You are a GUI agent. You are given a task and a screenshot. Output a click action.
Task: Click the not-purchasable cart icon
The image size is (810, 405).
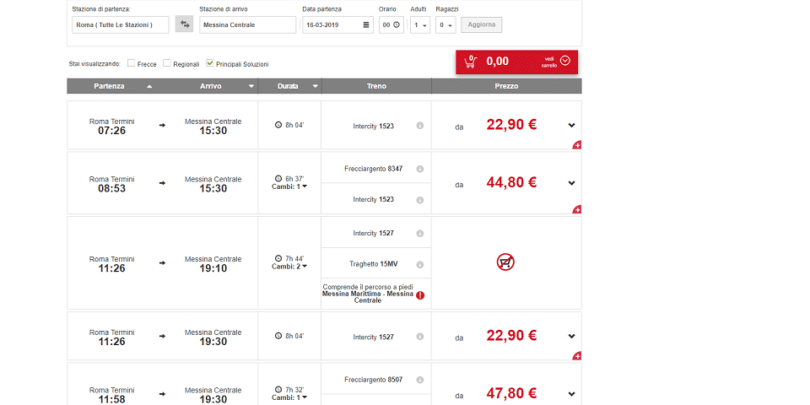[505, 262]
